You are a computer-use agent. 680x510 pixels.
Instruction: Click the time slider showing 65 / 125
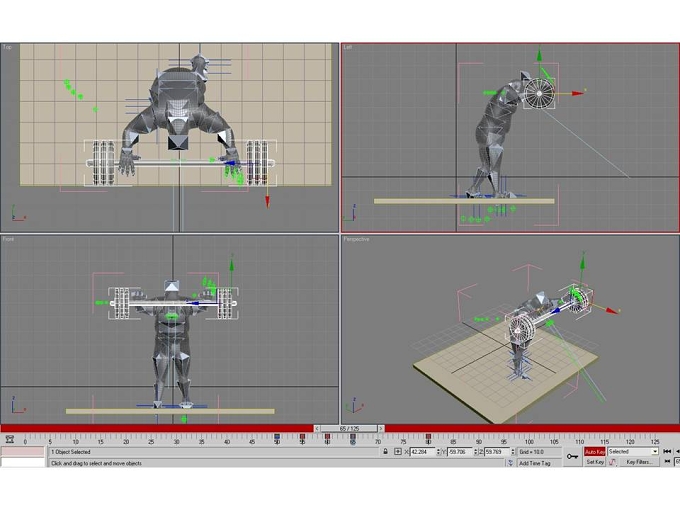coord(349,428)
